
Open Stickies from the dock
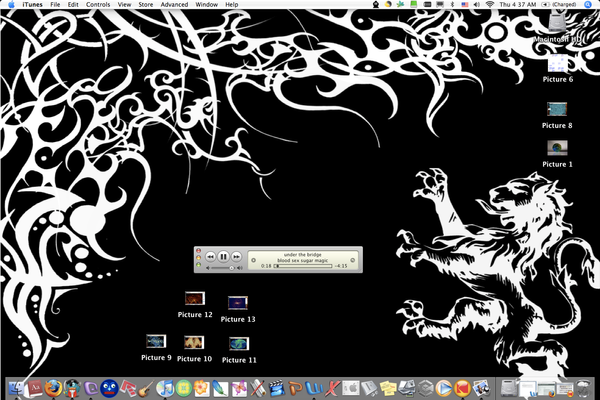pyautogui.click(x=388, y=389)
